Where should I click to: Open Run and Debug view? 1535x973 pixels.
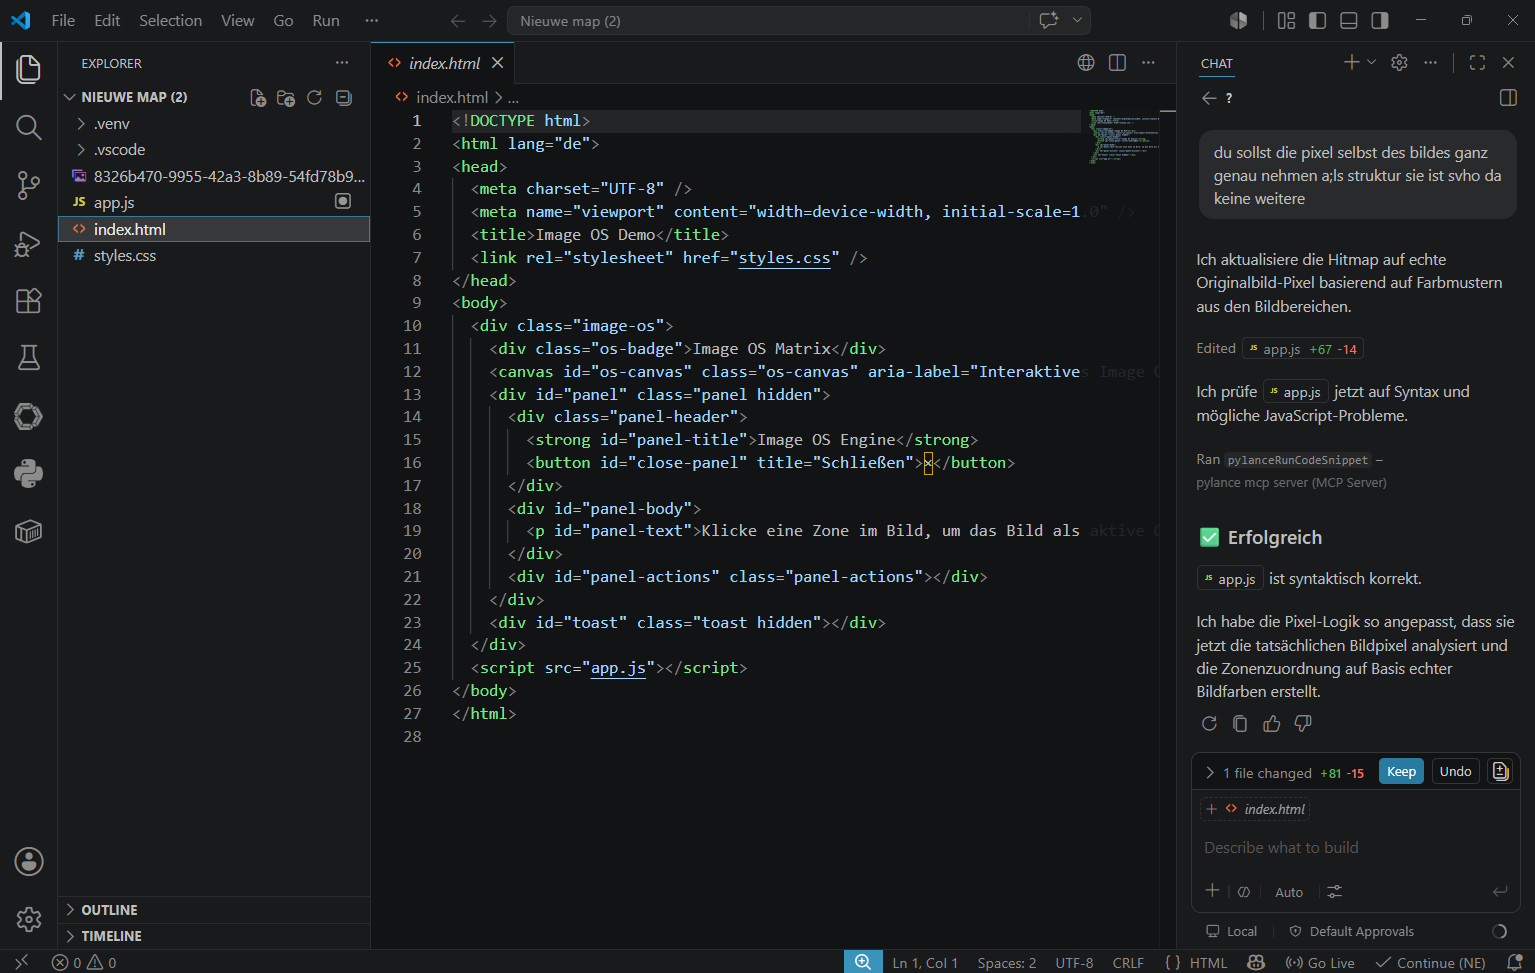pos(28,243)
